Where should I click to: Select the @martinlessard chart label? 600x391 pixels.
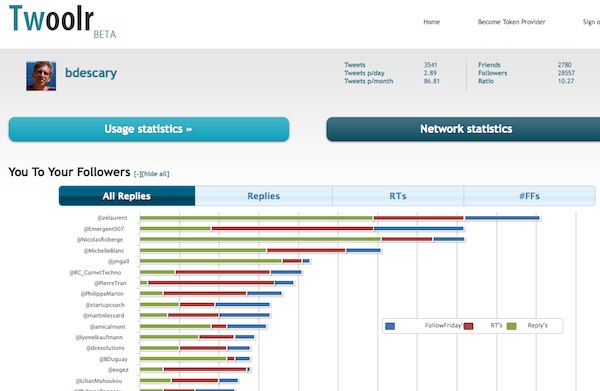104,316
